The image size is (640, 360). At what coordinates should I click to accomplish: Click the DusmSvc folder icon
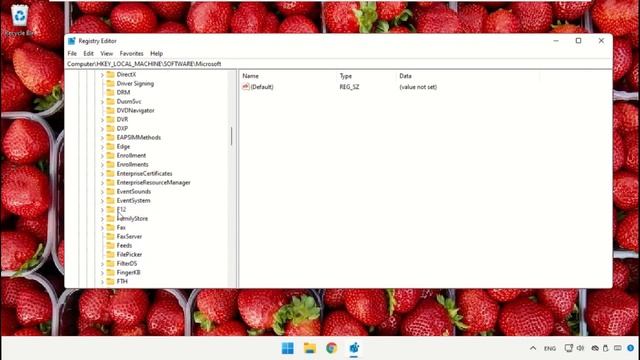click(x=110, y=101)
